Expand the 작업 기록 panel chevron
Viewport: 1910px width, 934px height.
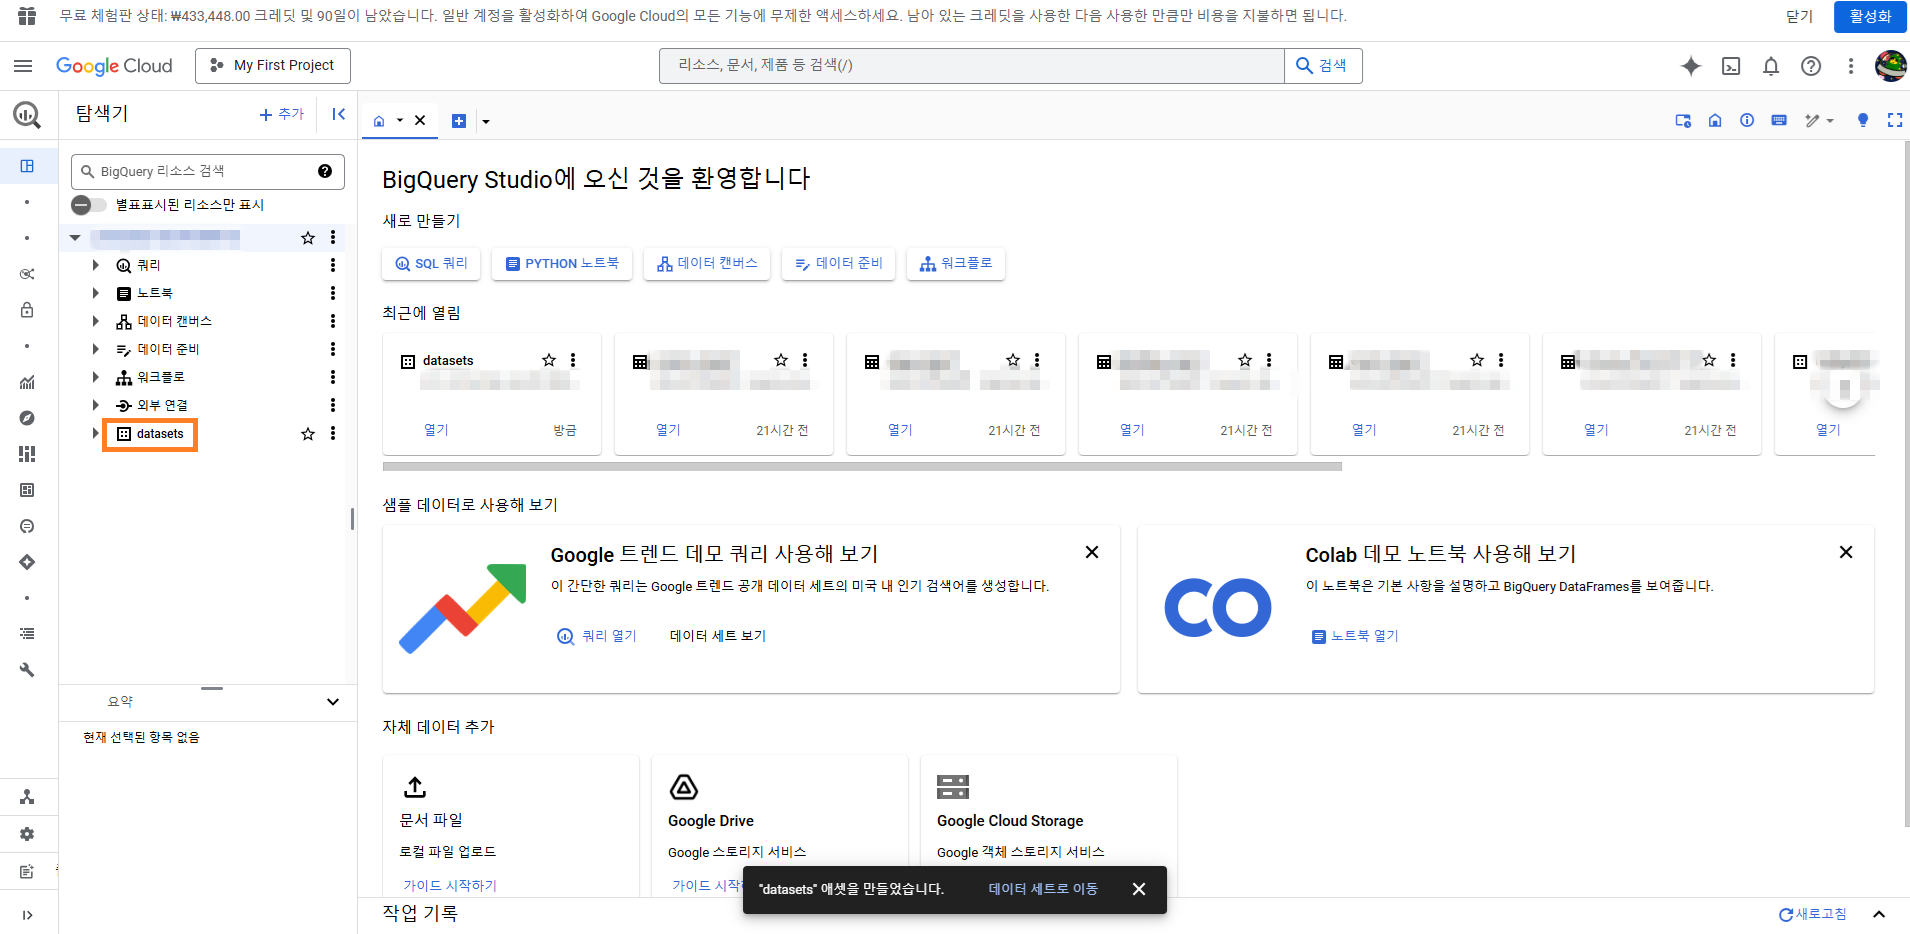(x=1879, y=914)
